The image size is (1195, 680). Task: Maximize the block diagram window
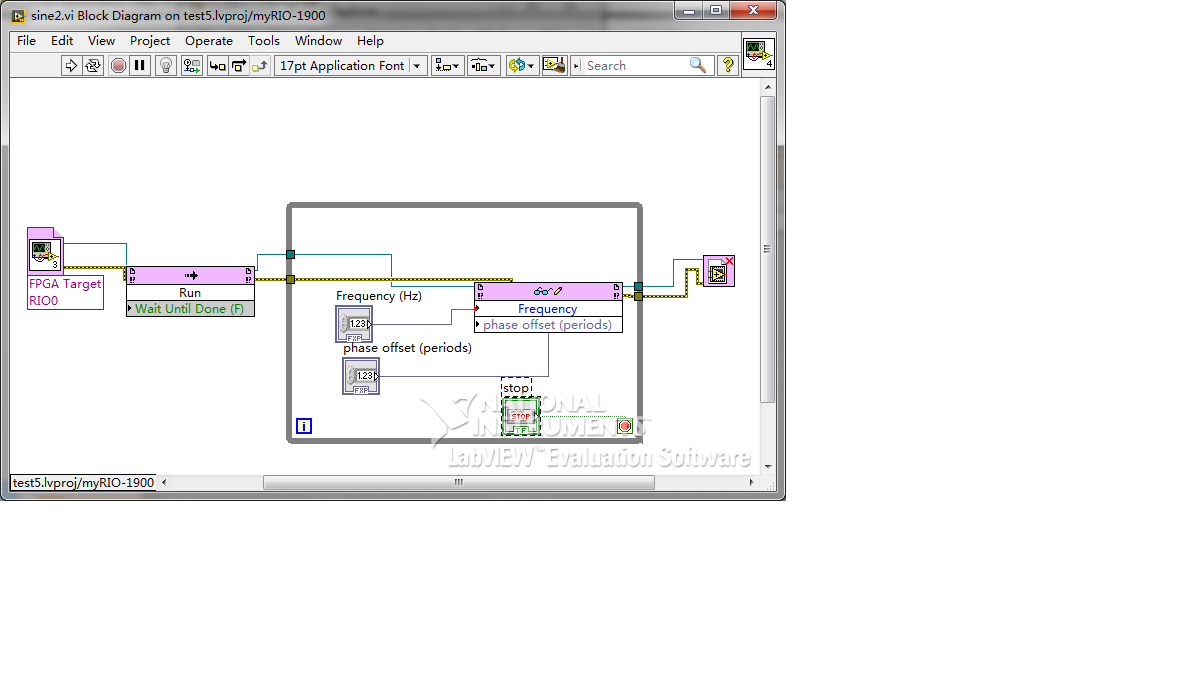pyautogui.click(x=716, y=11)
